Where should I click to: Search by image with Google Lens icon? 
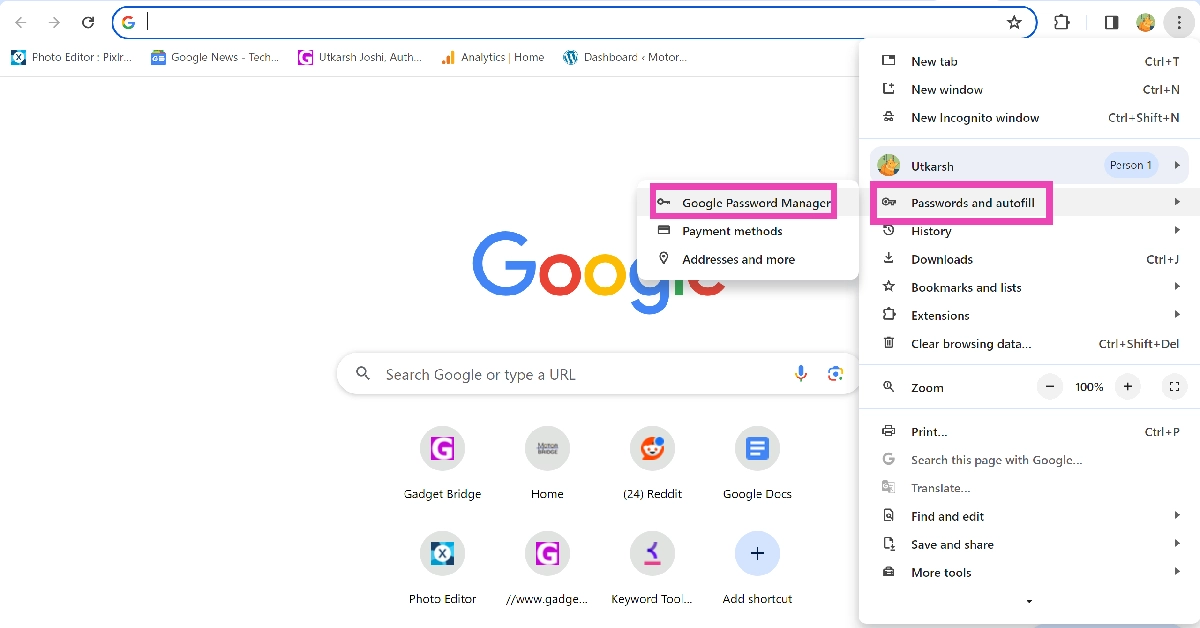click(835, 374)
